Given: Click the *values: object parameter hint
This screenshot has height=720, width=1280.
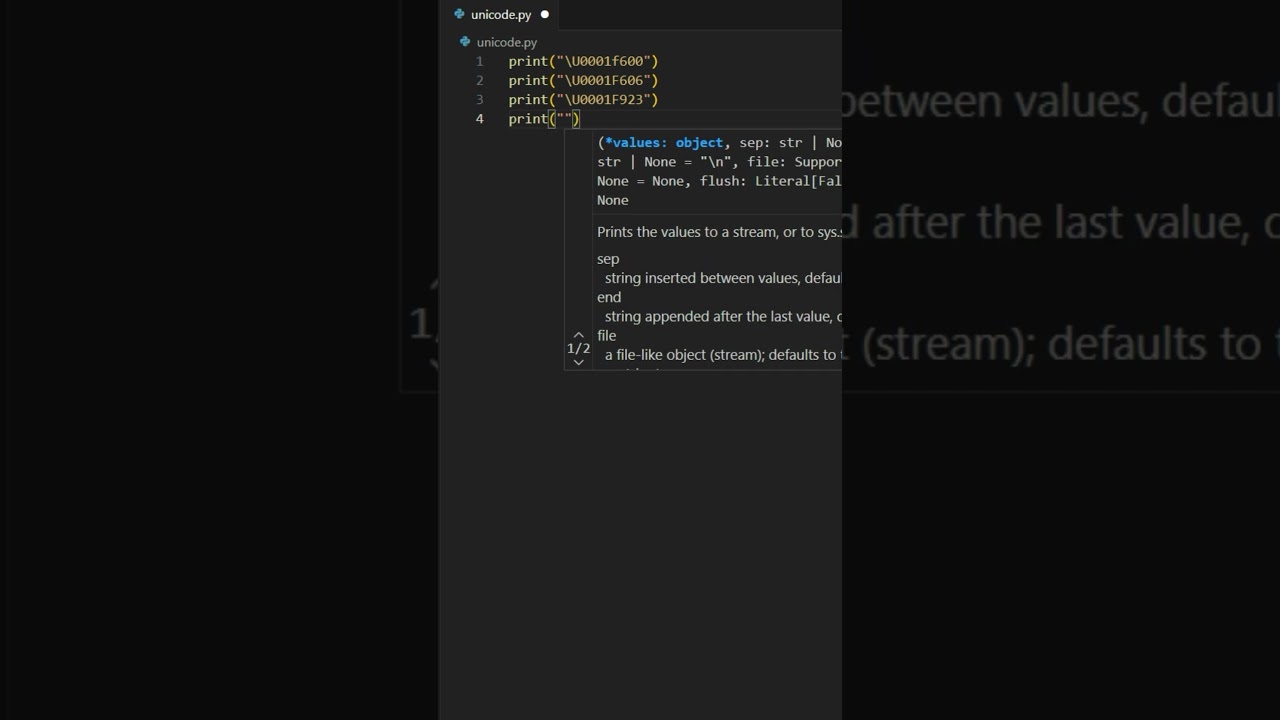Looking at the screenshot, I should tap(664, 142).
